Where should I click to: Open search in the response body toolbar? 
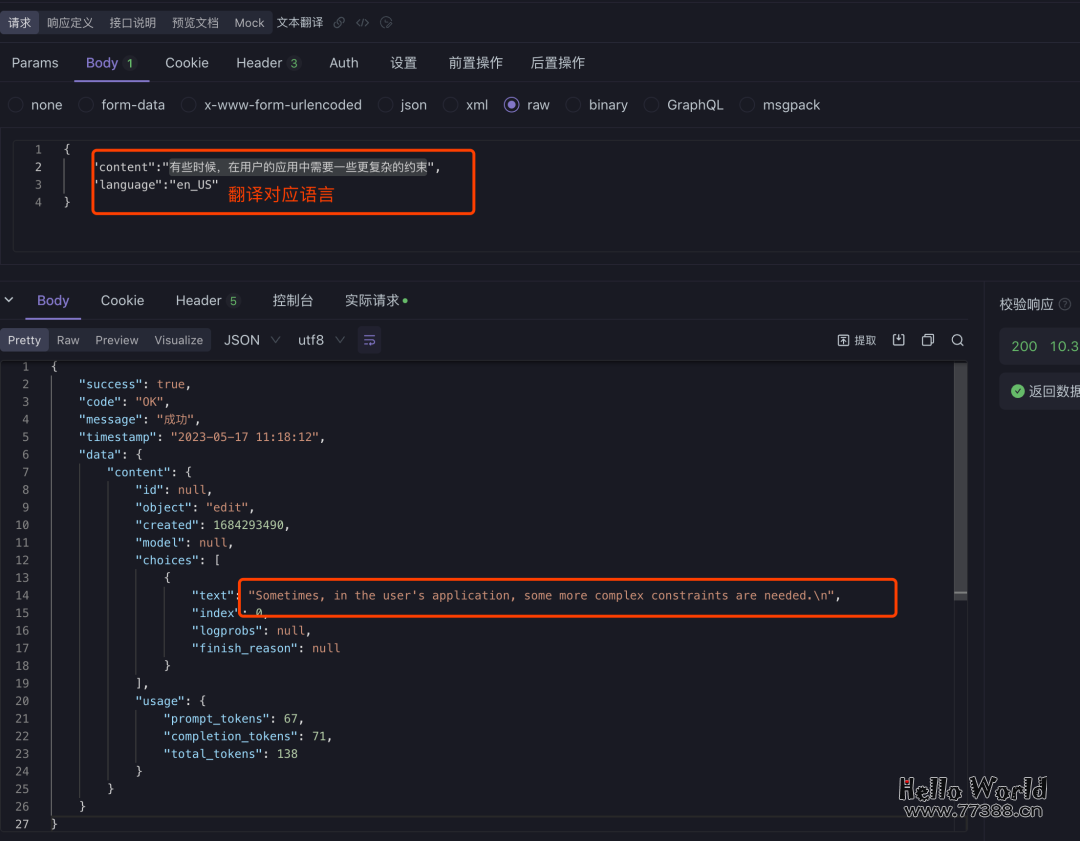point(957,340)
